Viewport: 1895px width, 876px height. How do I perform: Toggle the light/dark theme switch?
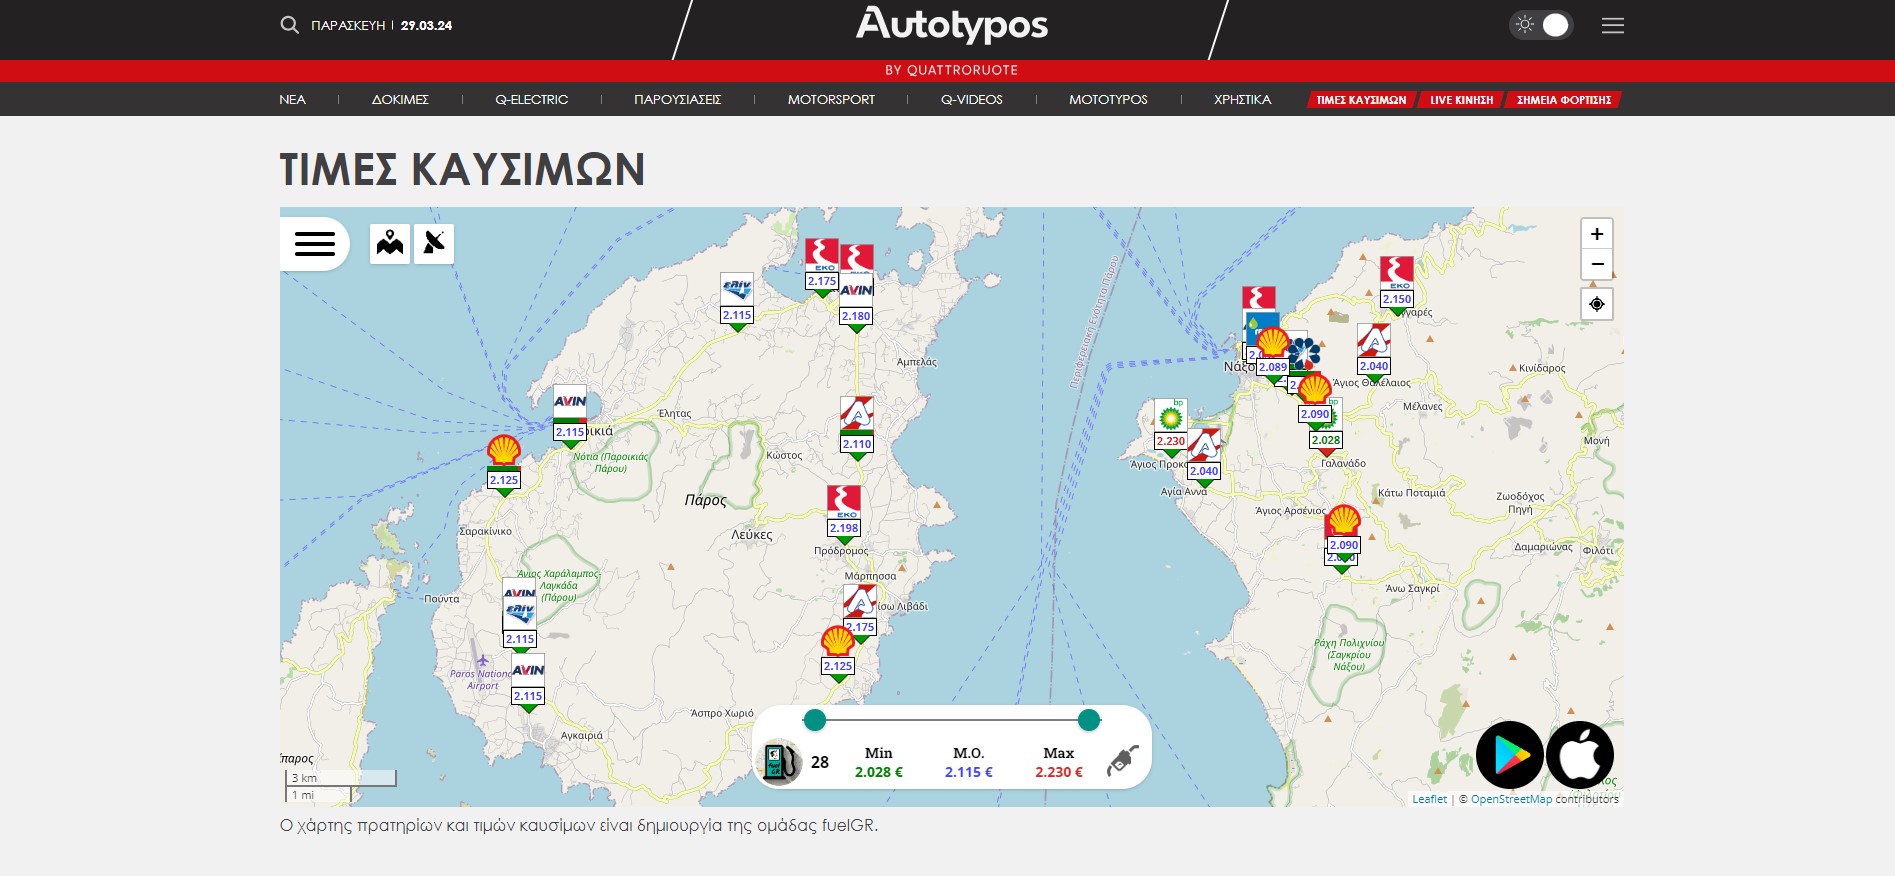(x=1541, y=25)
